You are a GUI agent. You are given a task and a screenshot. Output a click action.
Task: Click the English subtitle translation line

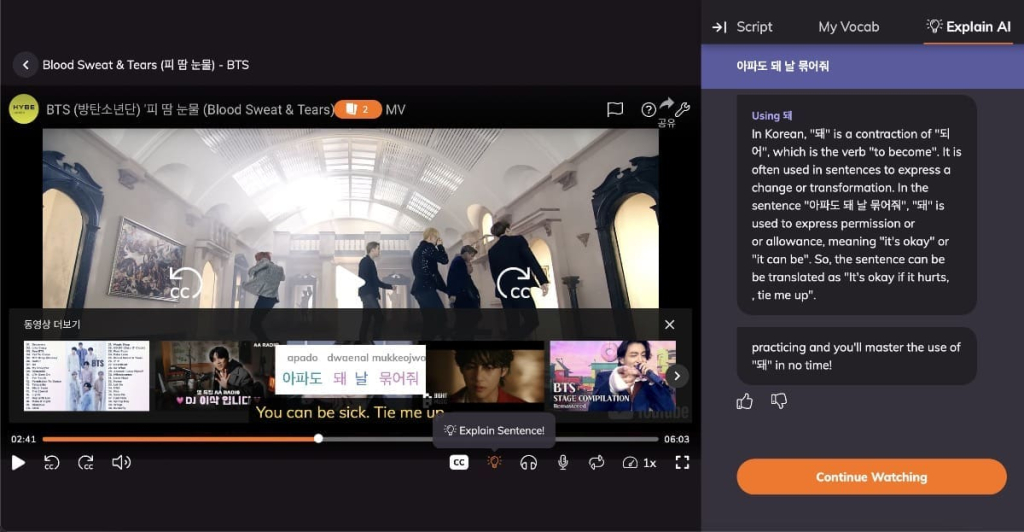point(350,413)
